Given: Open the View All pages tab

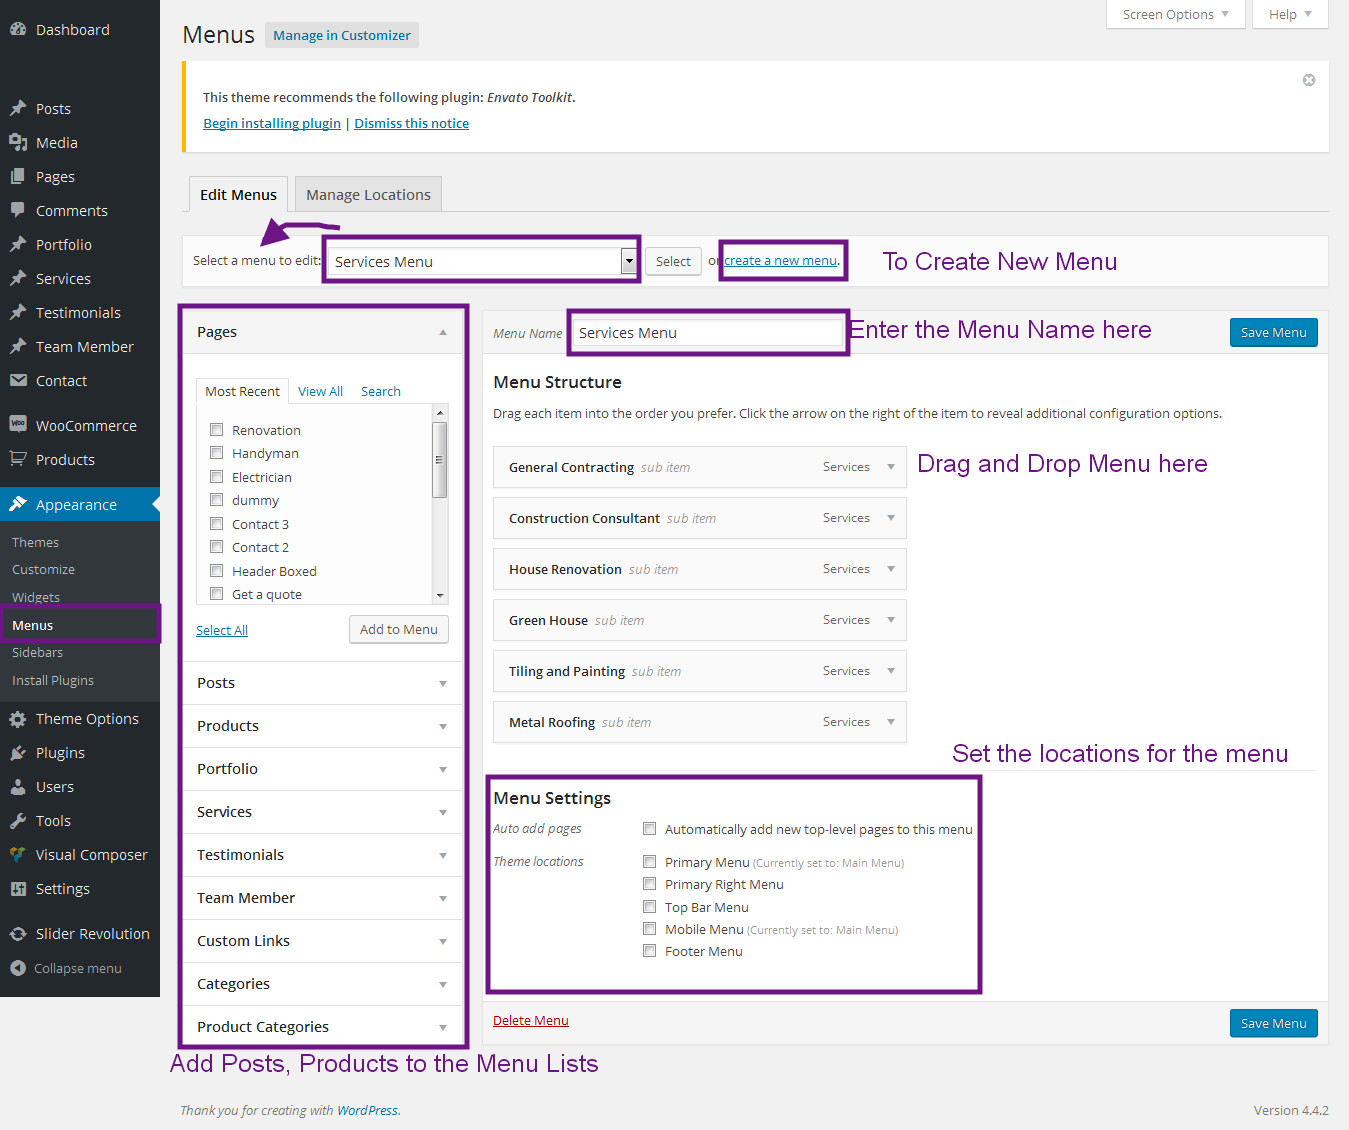Looking at the screenshot, I should click(320, 392).
